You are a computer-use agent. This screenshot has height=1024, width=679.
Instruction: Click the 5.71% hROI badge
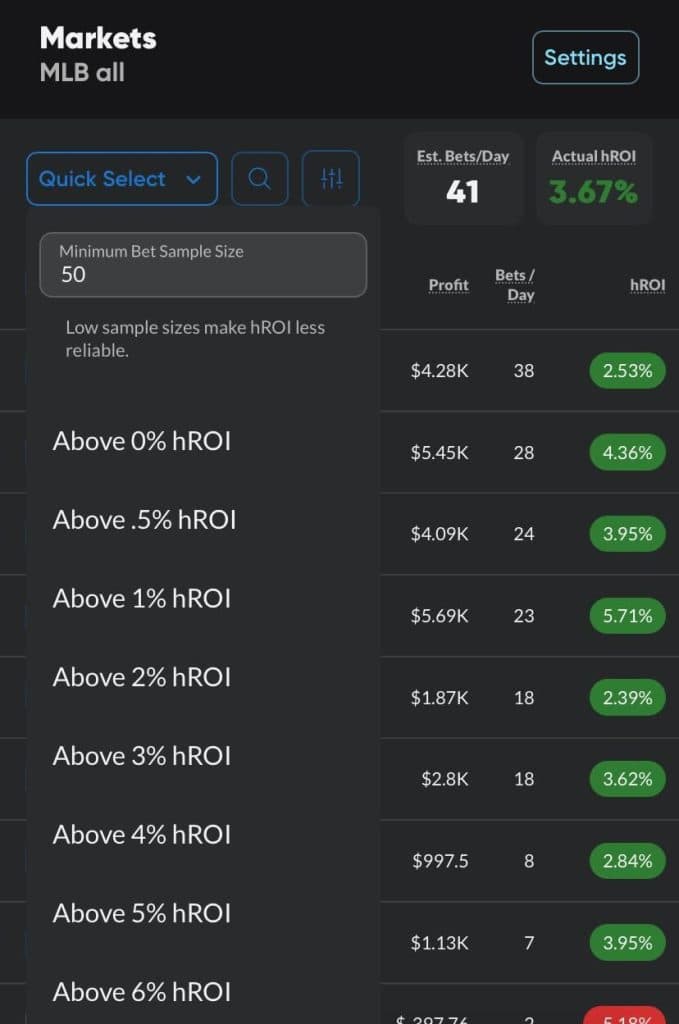[x=627, y=616]
